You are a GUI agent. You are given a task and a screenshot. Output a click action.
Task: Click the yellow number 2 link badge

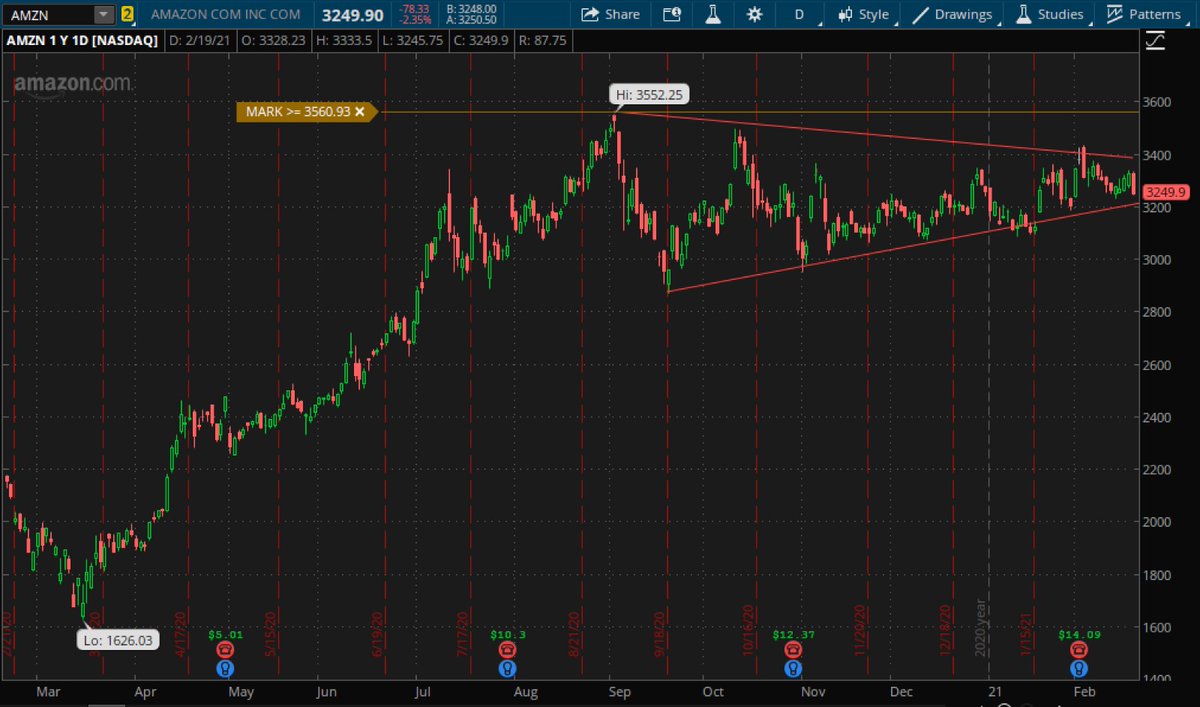[x=127, y=15]
